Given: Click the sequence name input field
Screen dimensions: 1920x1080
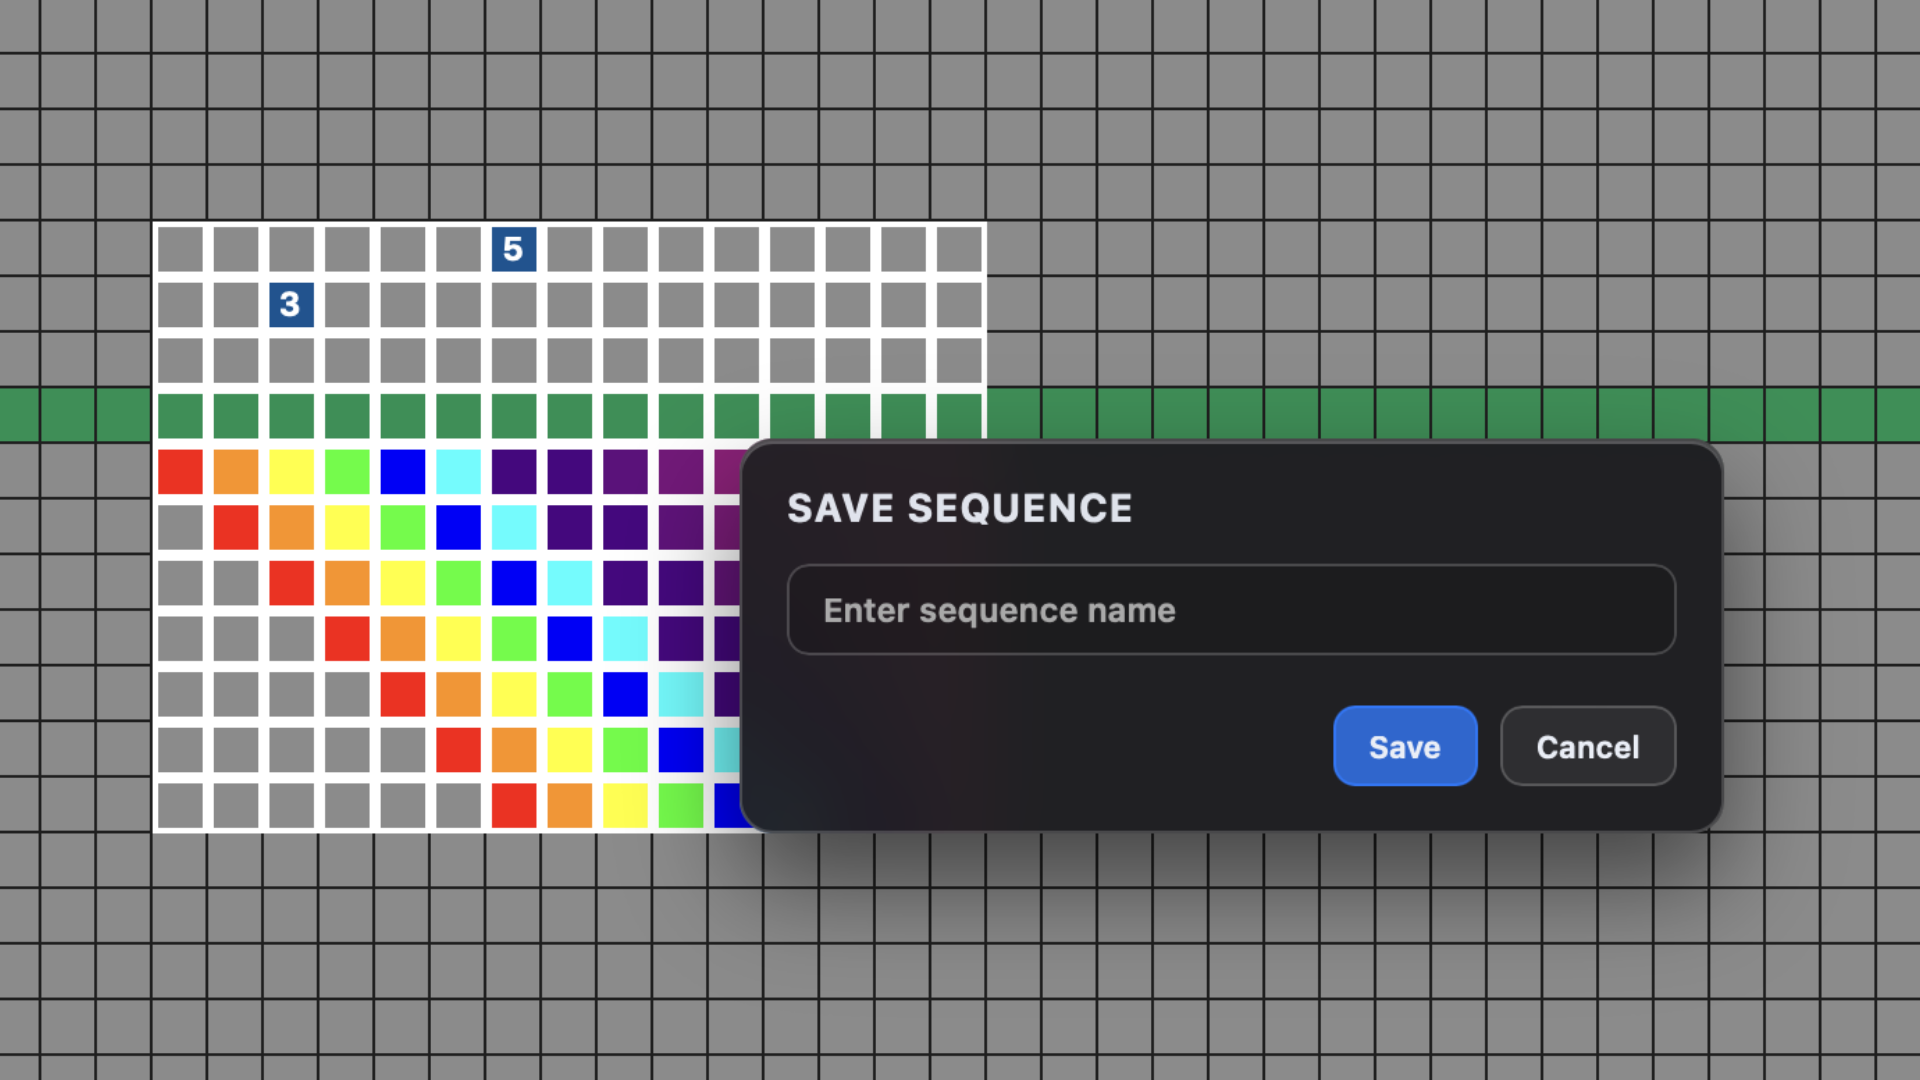Looking at the screenshot, I should 1230,610.
